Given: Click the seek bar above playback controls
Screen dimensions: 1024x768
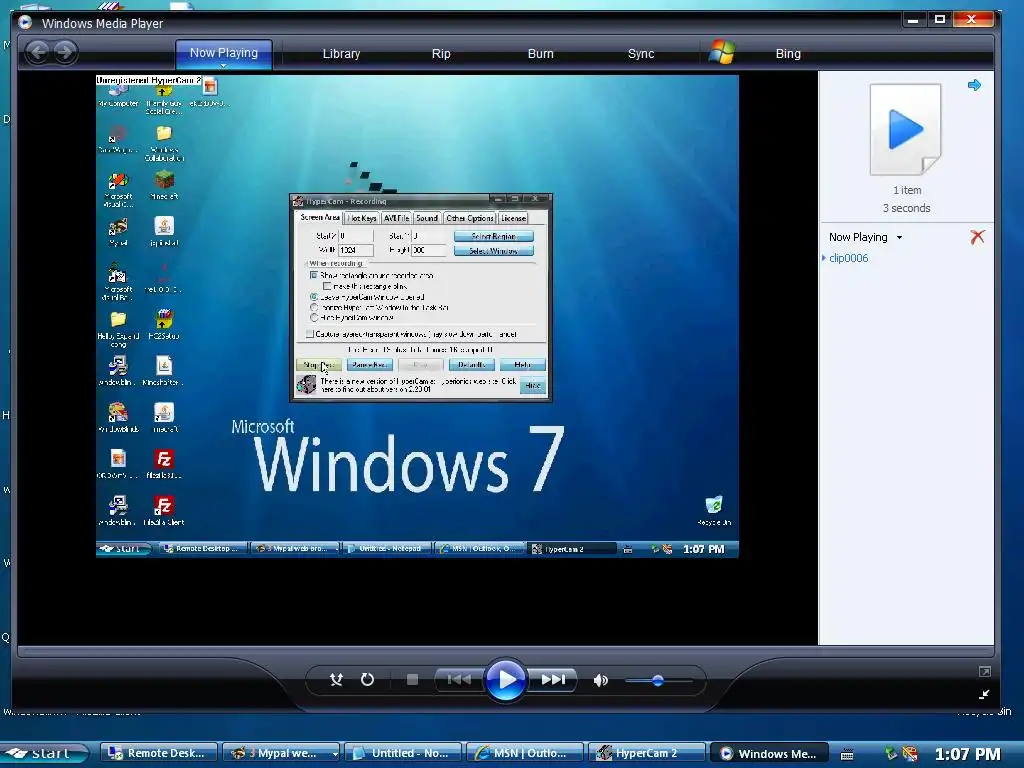Looking at the screenshot, I should (505, 651).
